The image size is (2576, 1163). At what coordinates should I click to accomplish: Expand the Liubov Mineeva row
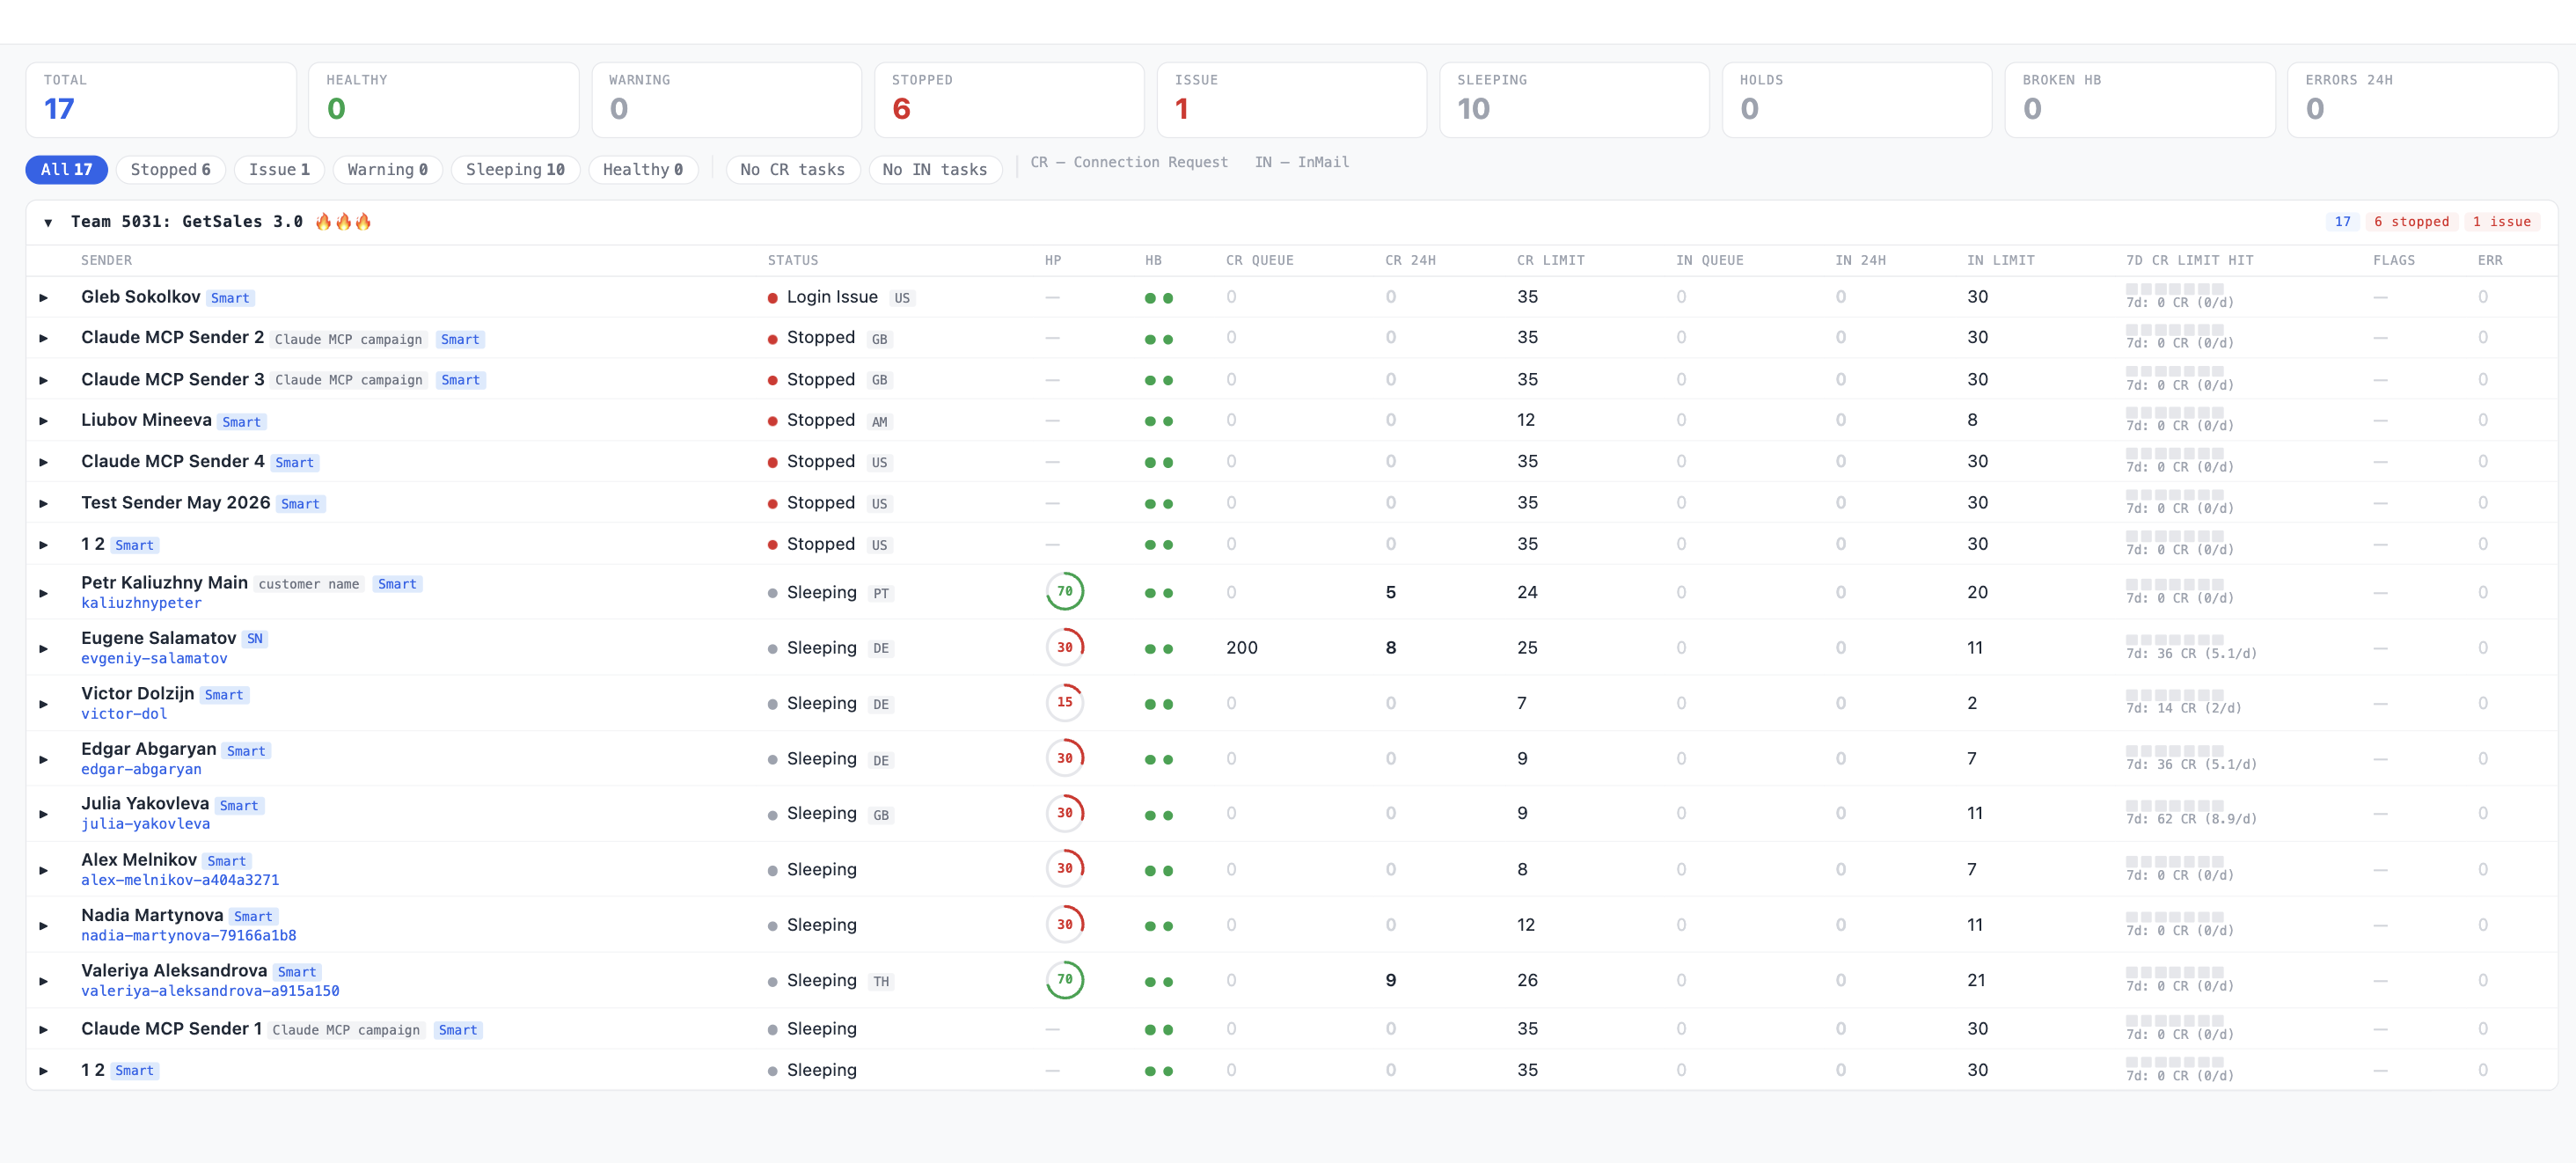tap(43, 421)
